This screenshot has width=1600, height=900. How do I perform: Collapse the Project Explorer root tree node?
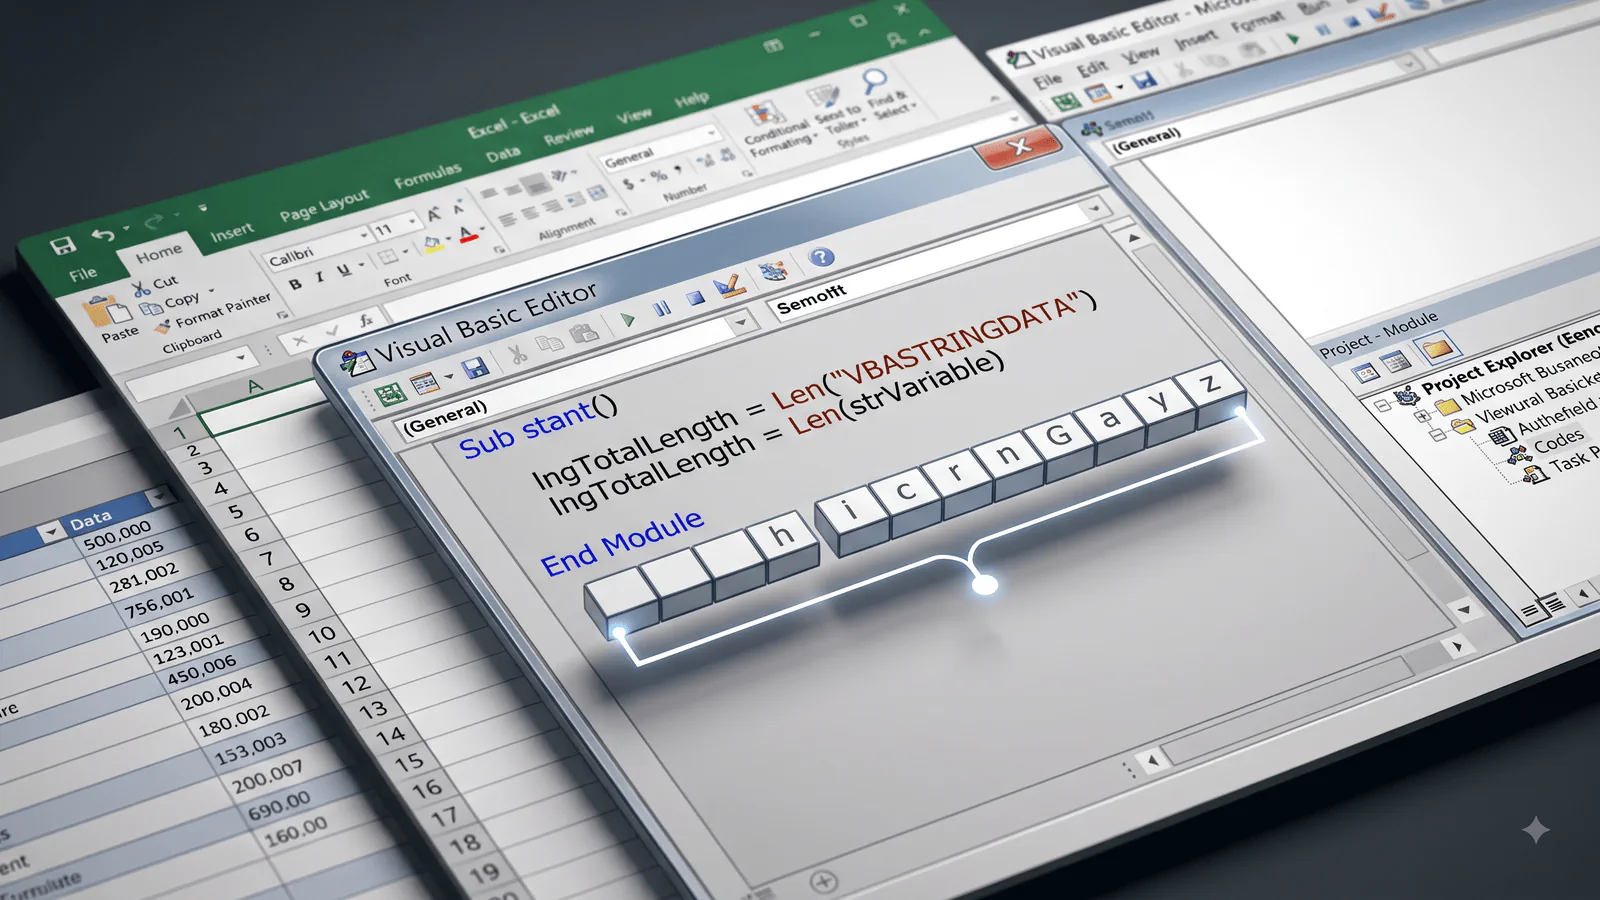(1383, 405)
